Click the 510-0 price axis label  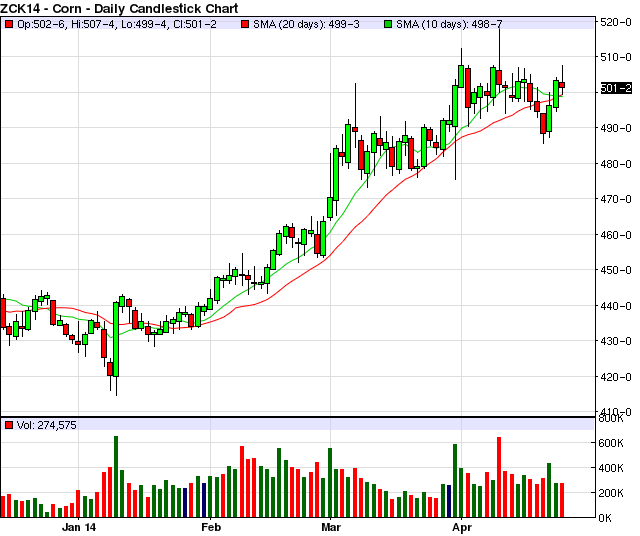tap(616, 57)
